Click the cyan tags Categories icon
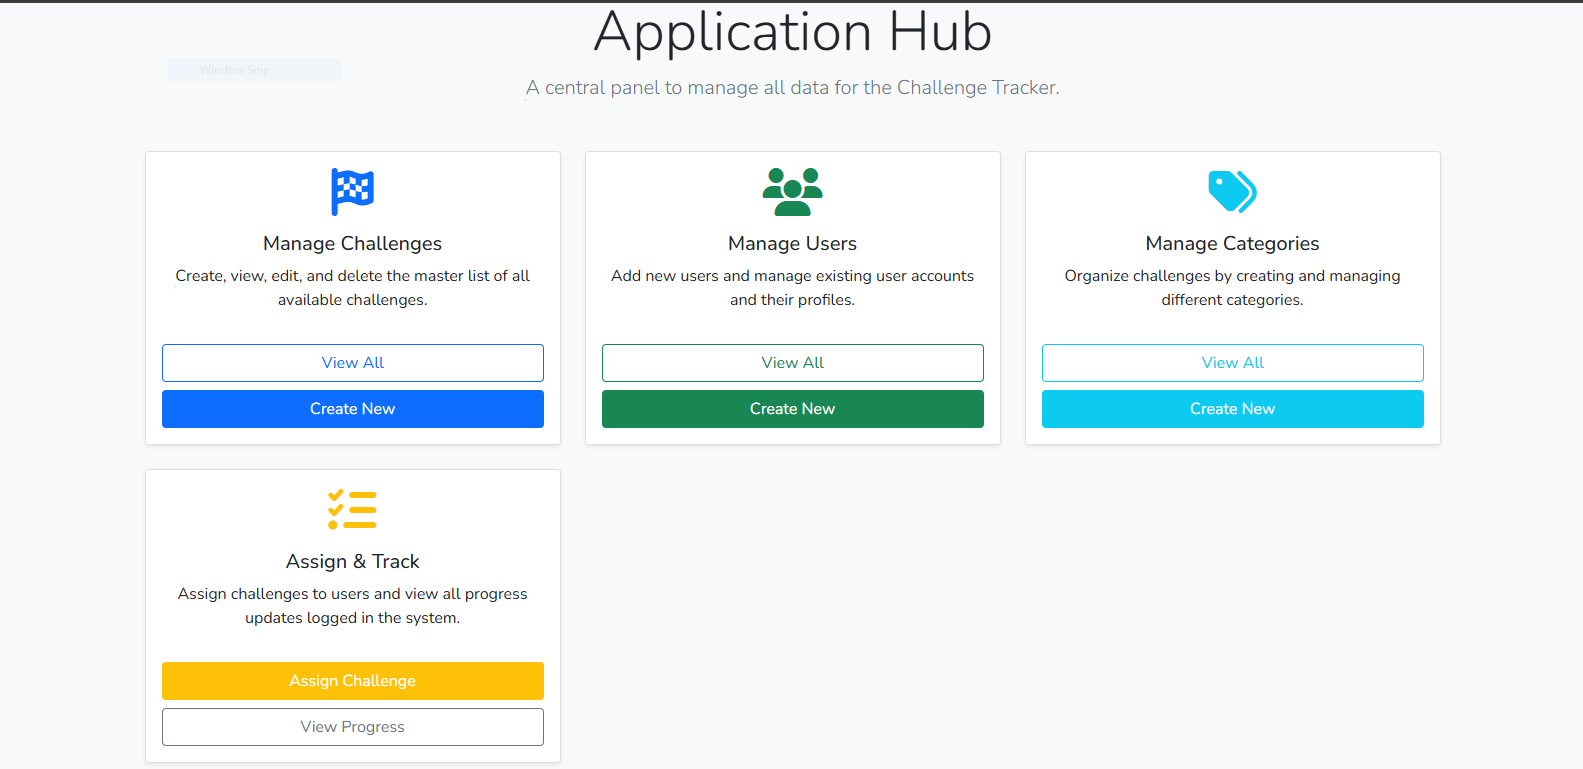The width and height of the screenshot is (1583, 769). tap(1232, 191)
